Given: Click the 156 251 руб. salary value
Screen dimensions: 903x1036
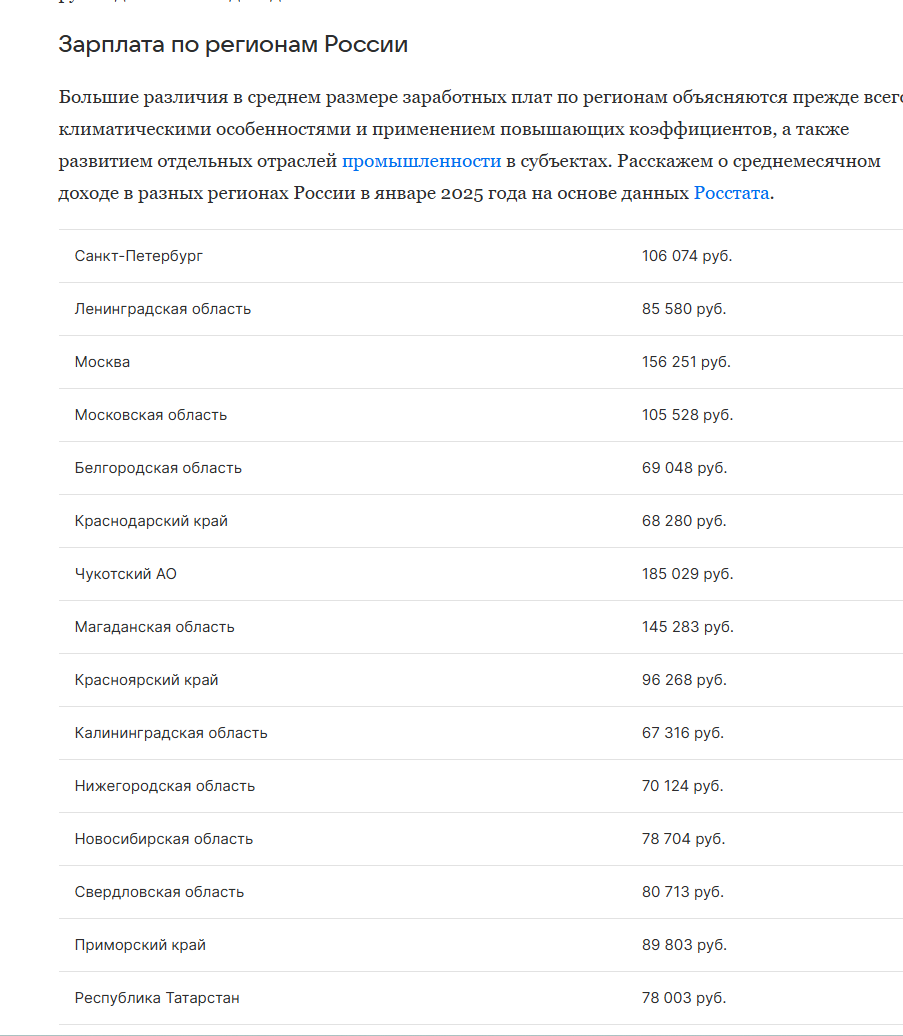Looking at the screenshot, I should pos(686,362).
